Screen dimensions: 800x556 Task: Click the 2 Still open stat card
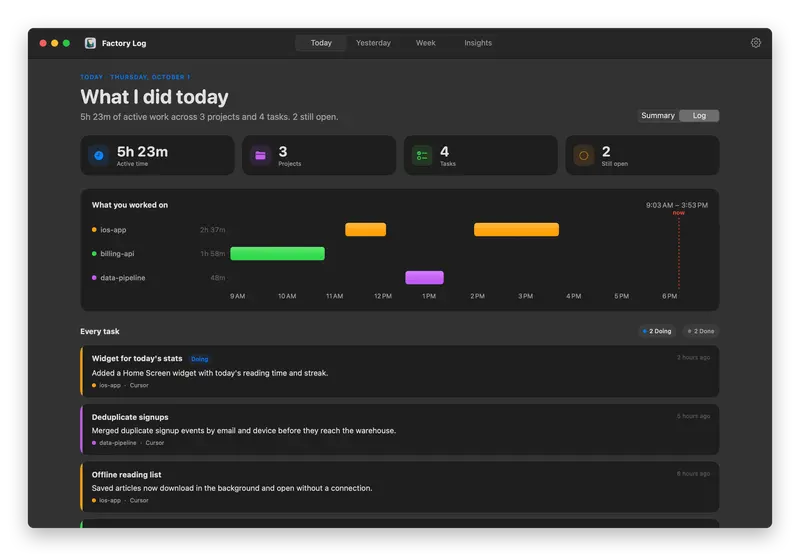tap(642, 156)
